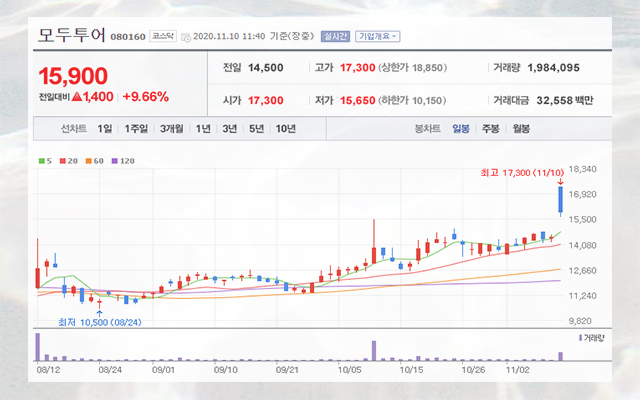The image size is (640, 400).
Task: Click the 09/21 date axis label
Action: [x=287, y=370]
